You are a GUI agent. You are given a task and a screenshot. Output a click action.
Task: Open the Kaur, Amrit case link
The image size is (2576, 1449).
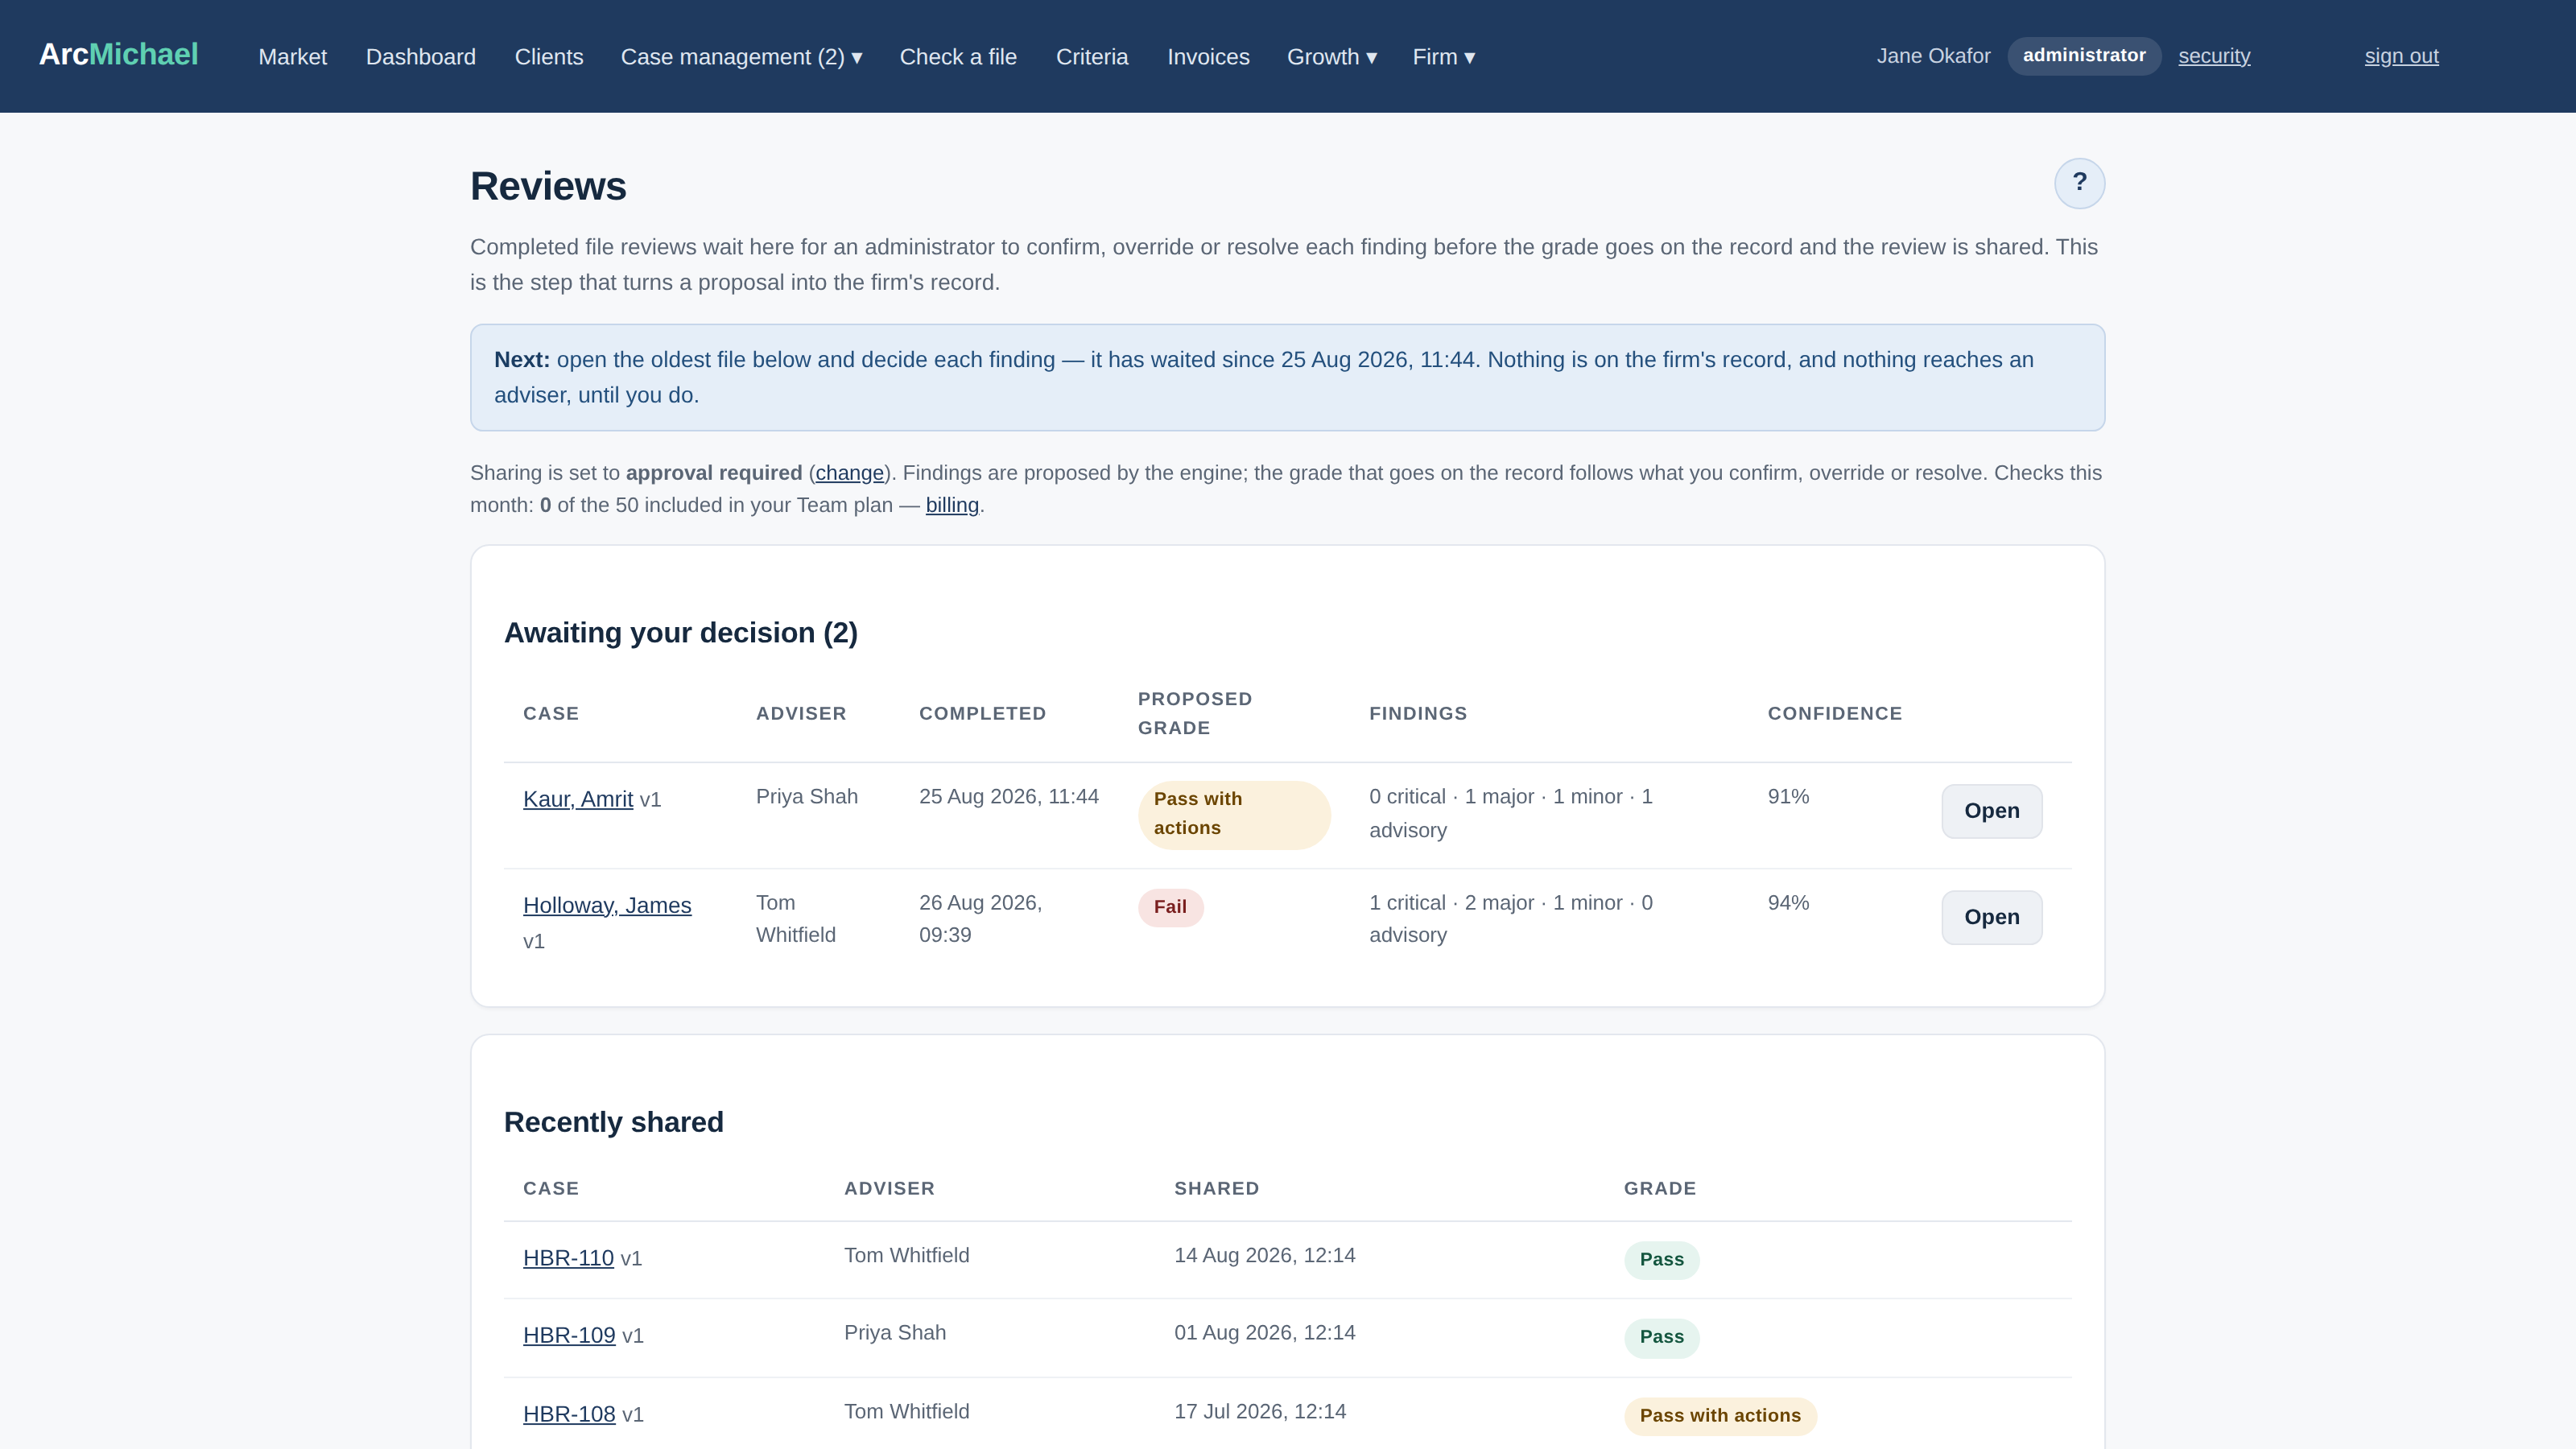[x=578, y=799]
